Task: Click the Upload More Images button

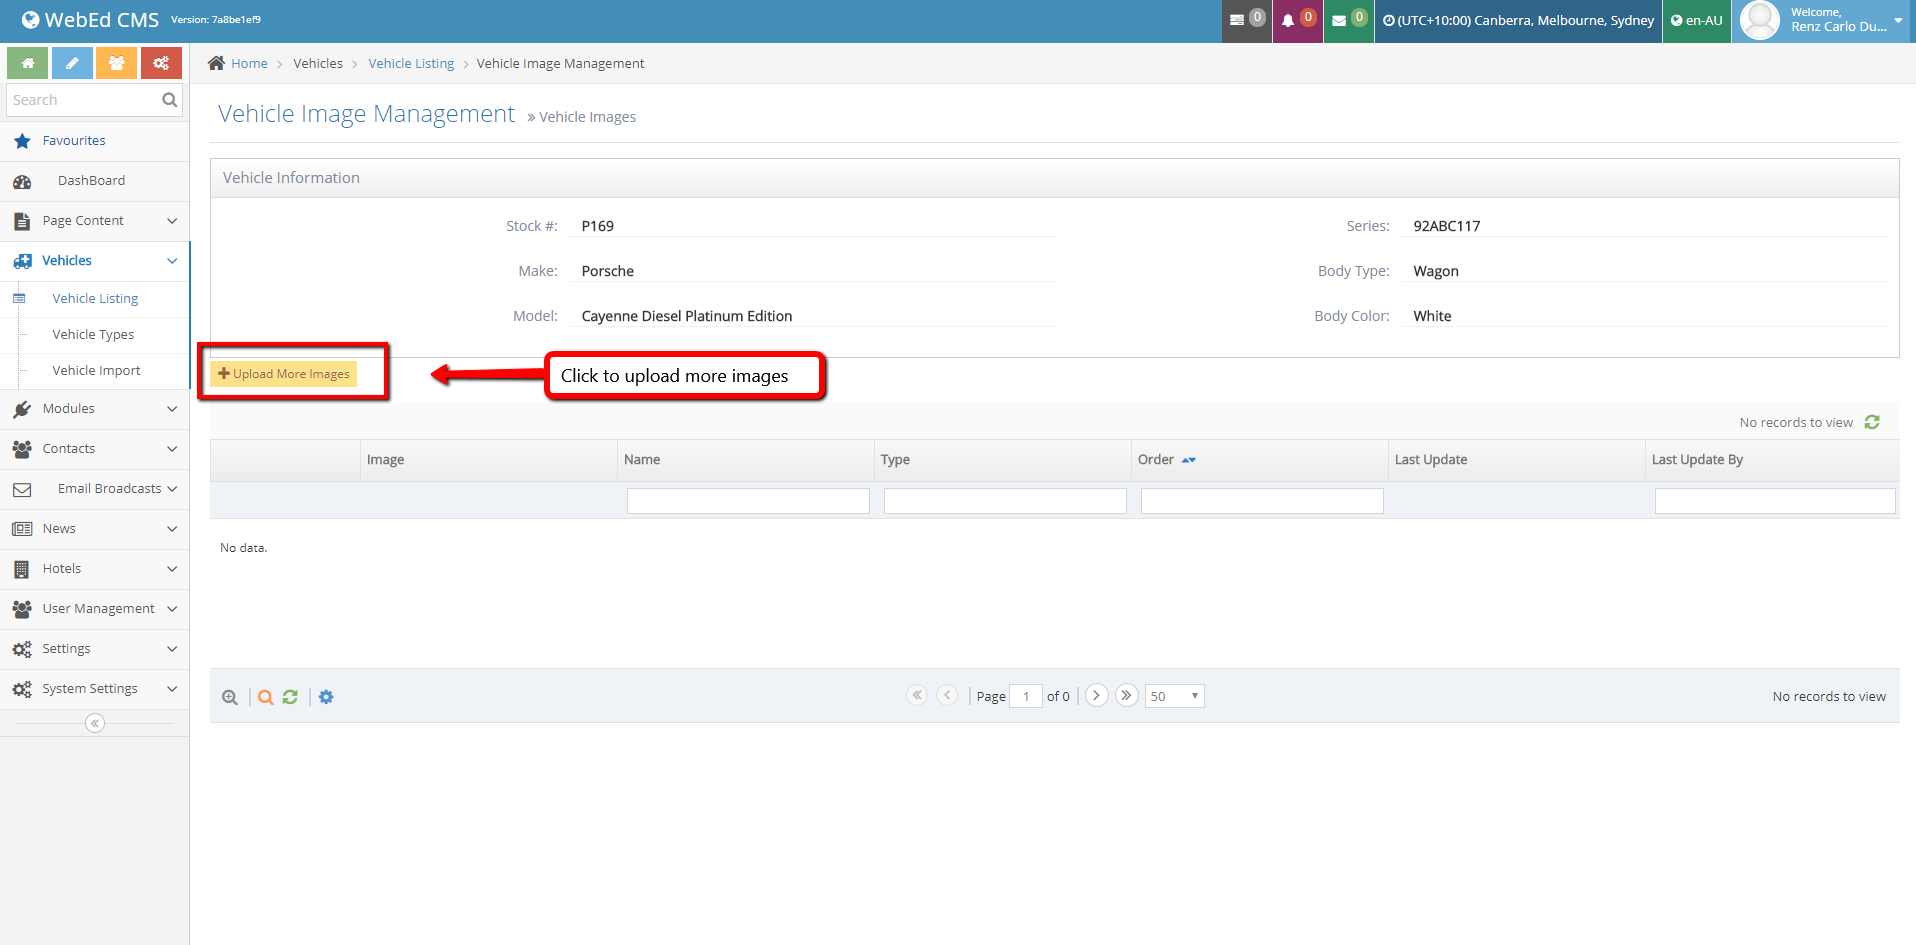Action: coord(284,374)
